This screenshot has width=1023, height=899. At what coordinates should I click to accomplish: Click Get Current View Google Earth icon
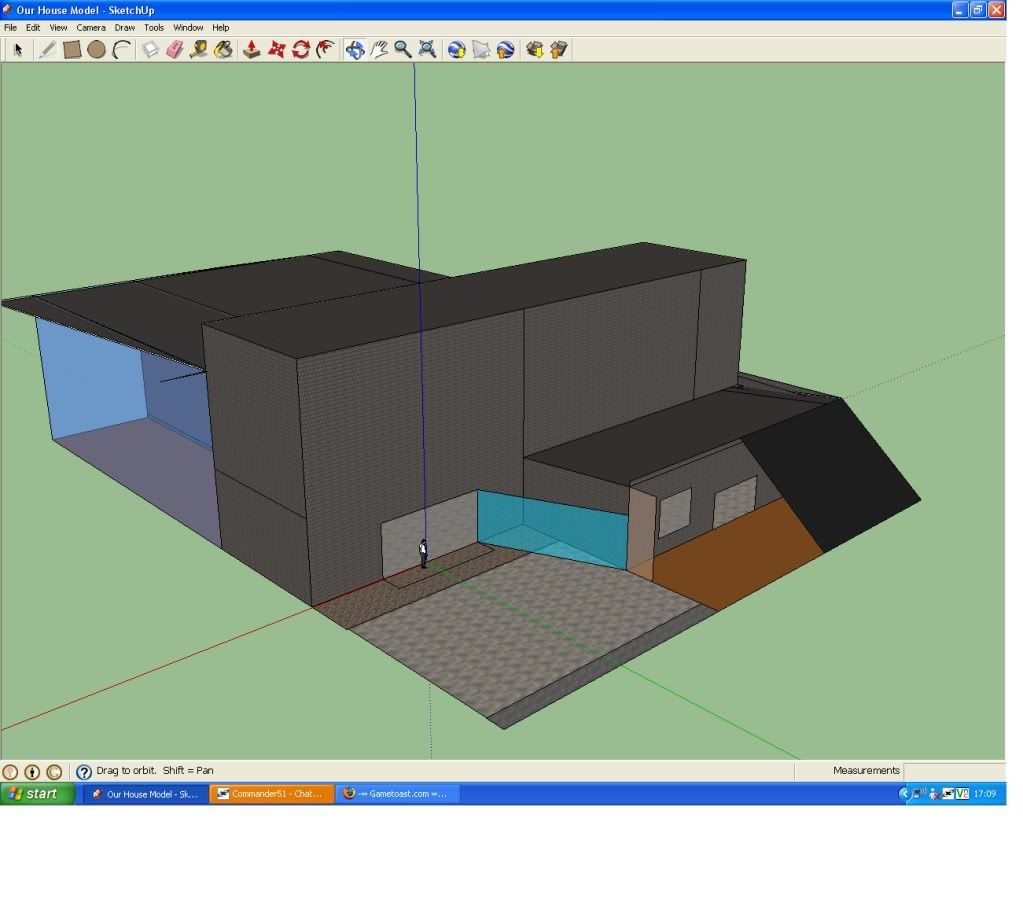point(457,50)
